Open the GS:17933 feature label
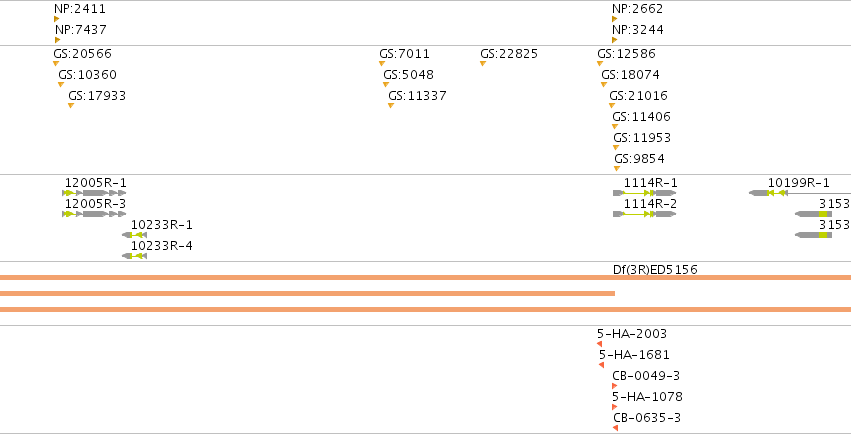 (x=97, y=95)
